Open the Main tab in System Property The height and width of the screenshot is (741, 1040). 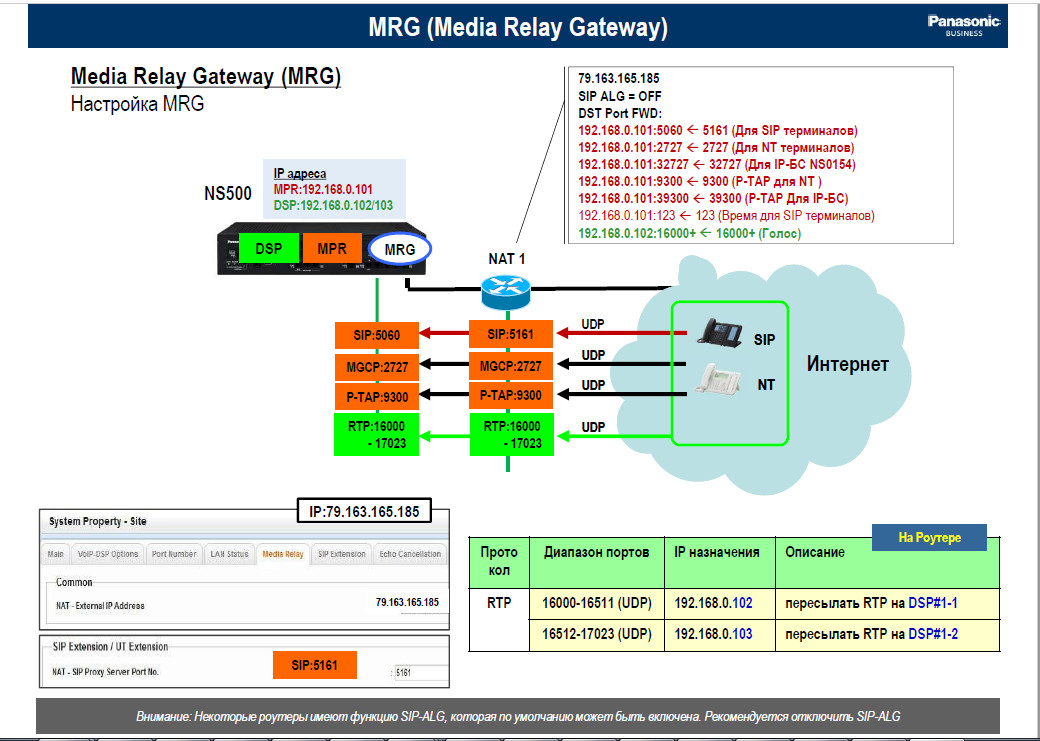[56, 554]
